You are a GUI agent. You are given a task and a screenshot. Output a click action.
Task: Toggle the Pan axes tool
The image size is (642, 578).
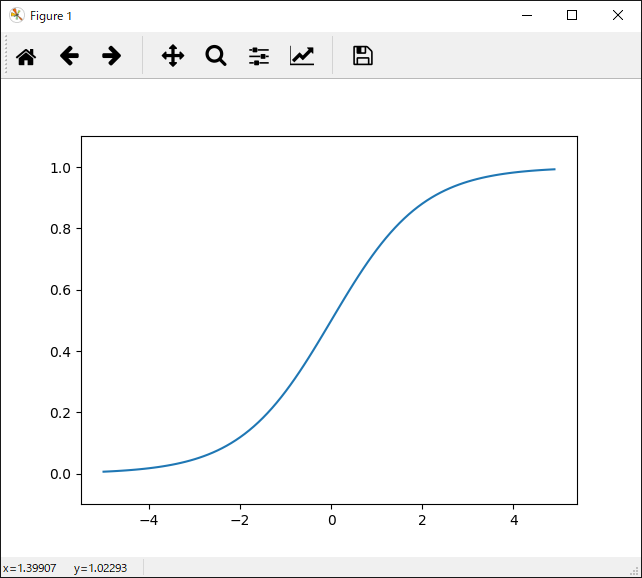click(173, 56)
